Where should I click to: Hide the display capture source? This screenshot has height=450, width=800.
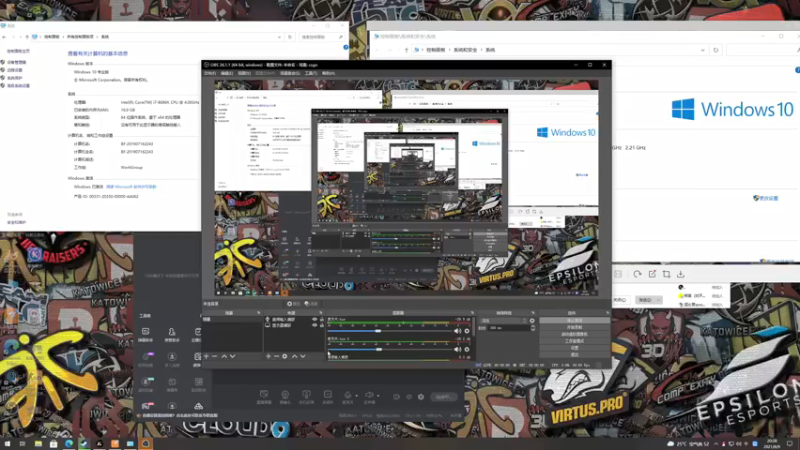click(x=314, y=325)
